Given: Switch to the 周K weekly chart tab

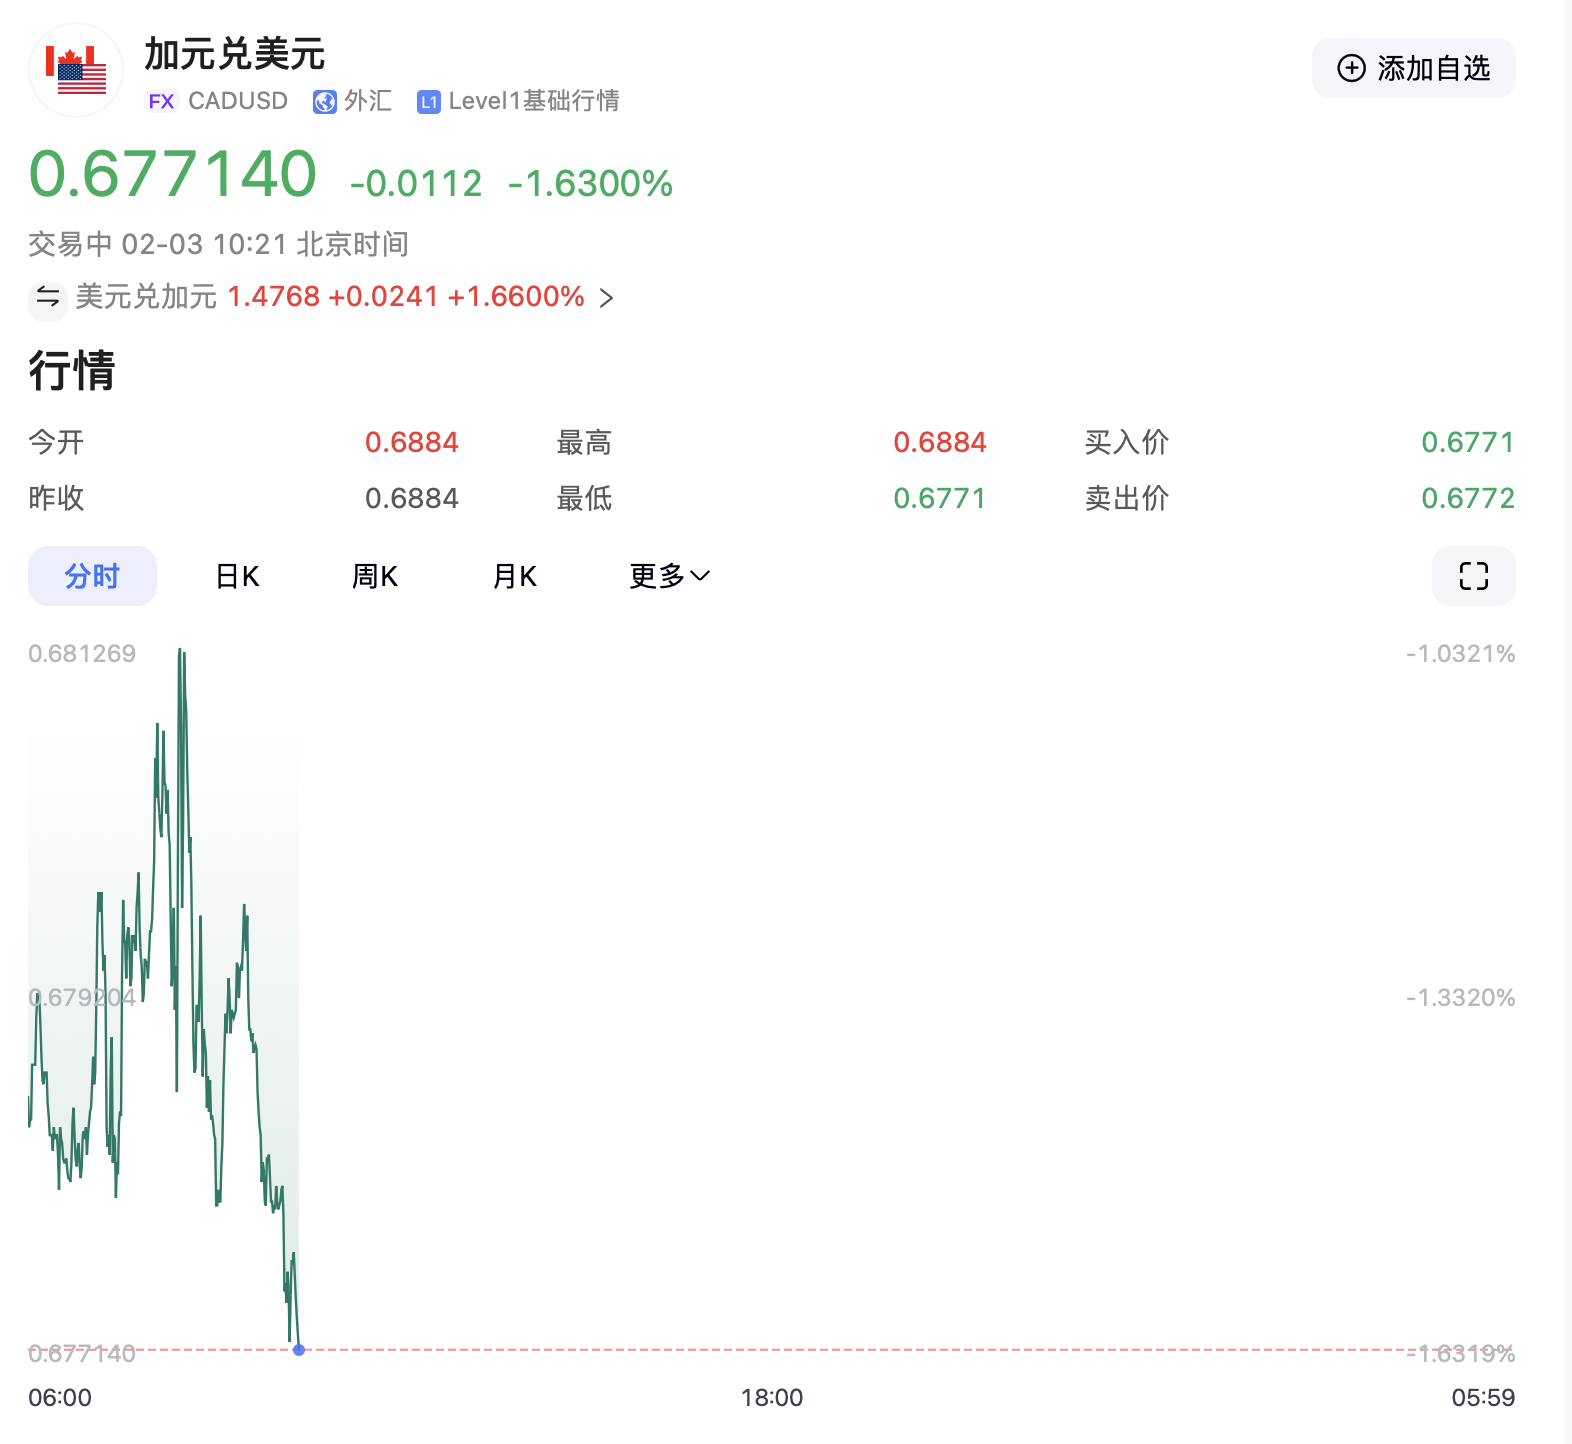Looking at the screenshot, I should coord(375,576).
